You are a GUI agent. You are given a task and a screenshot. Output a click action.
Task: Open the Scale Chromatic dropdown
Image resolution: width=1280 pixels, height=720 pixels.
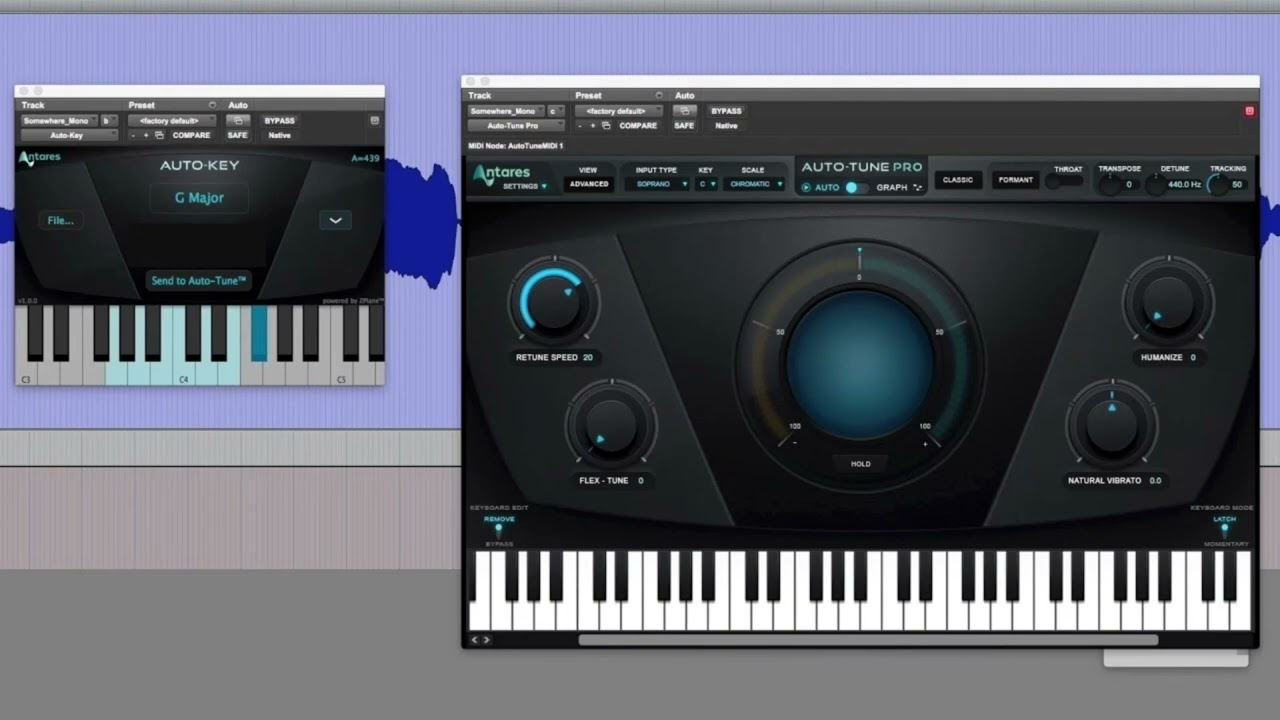click(x=754, y=184)
